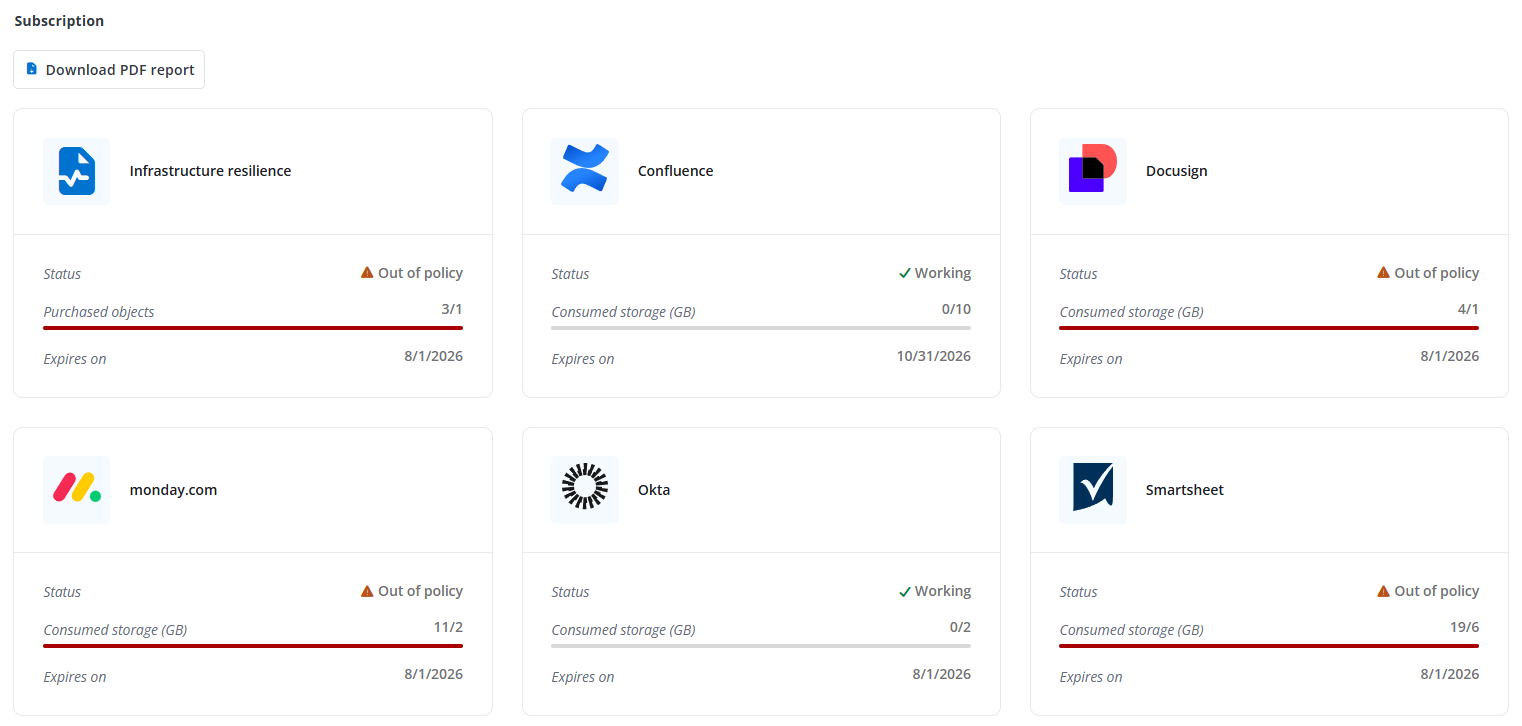Viewport: 1522px width, 726px height.
Task: Click the Purchased objects progress bar
Action: (x=252, y=327)
